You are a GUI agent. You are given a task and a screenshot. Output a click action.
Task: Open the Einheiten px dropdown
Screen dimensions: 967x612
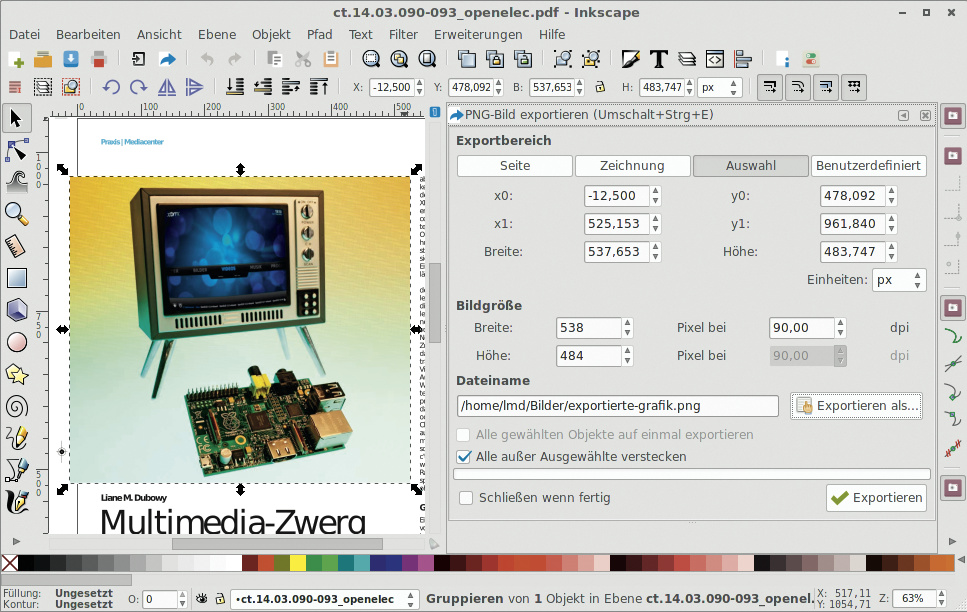(x=899, y=280)
